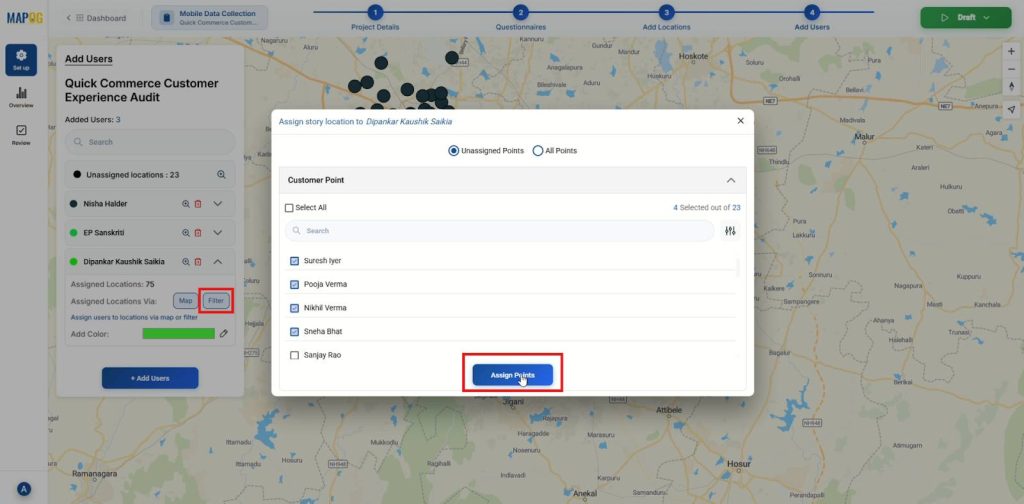Viewport: 1024px width, 504px height.
Task: Zoom out on the map
Action: tap(1011, 69)
